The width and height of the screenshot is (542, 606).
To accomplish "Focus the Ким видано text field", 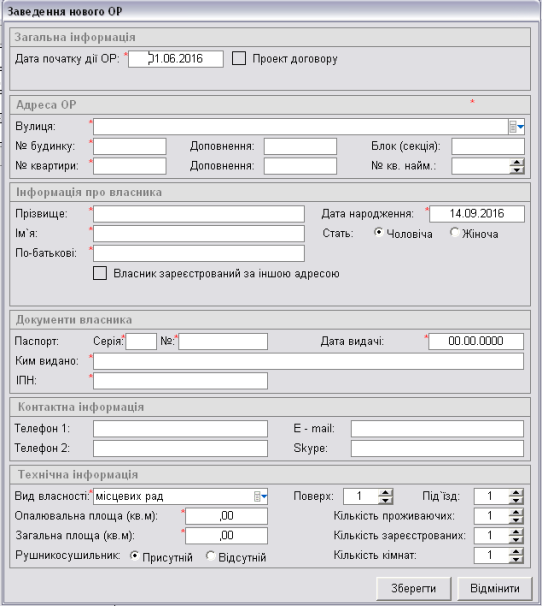I will pyautogui.click(x=308, y=361).
